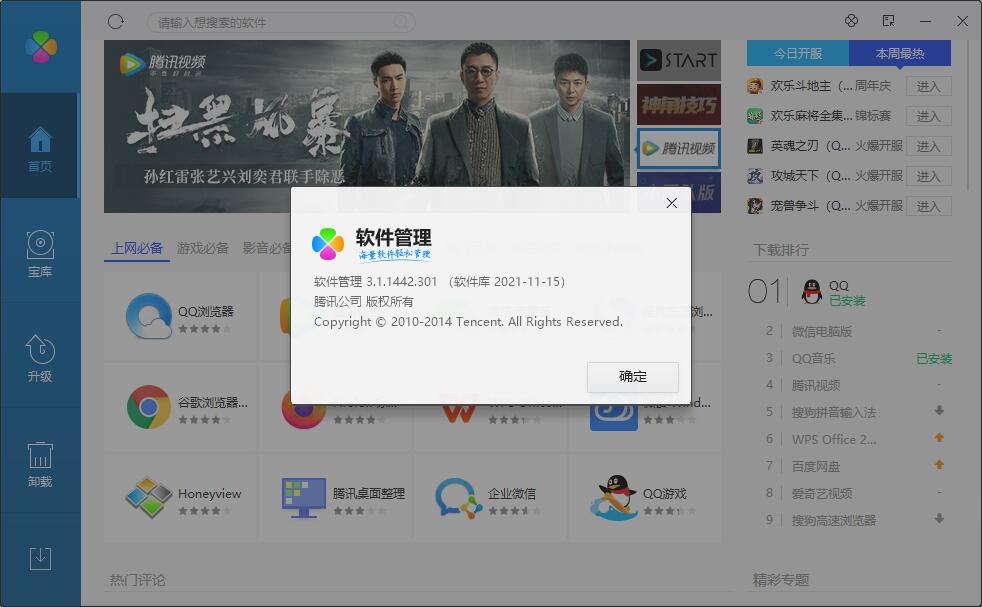
Task: Open the 宝库 sidebar section
Action: click(40, 254)
